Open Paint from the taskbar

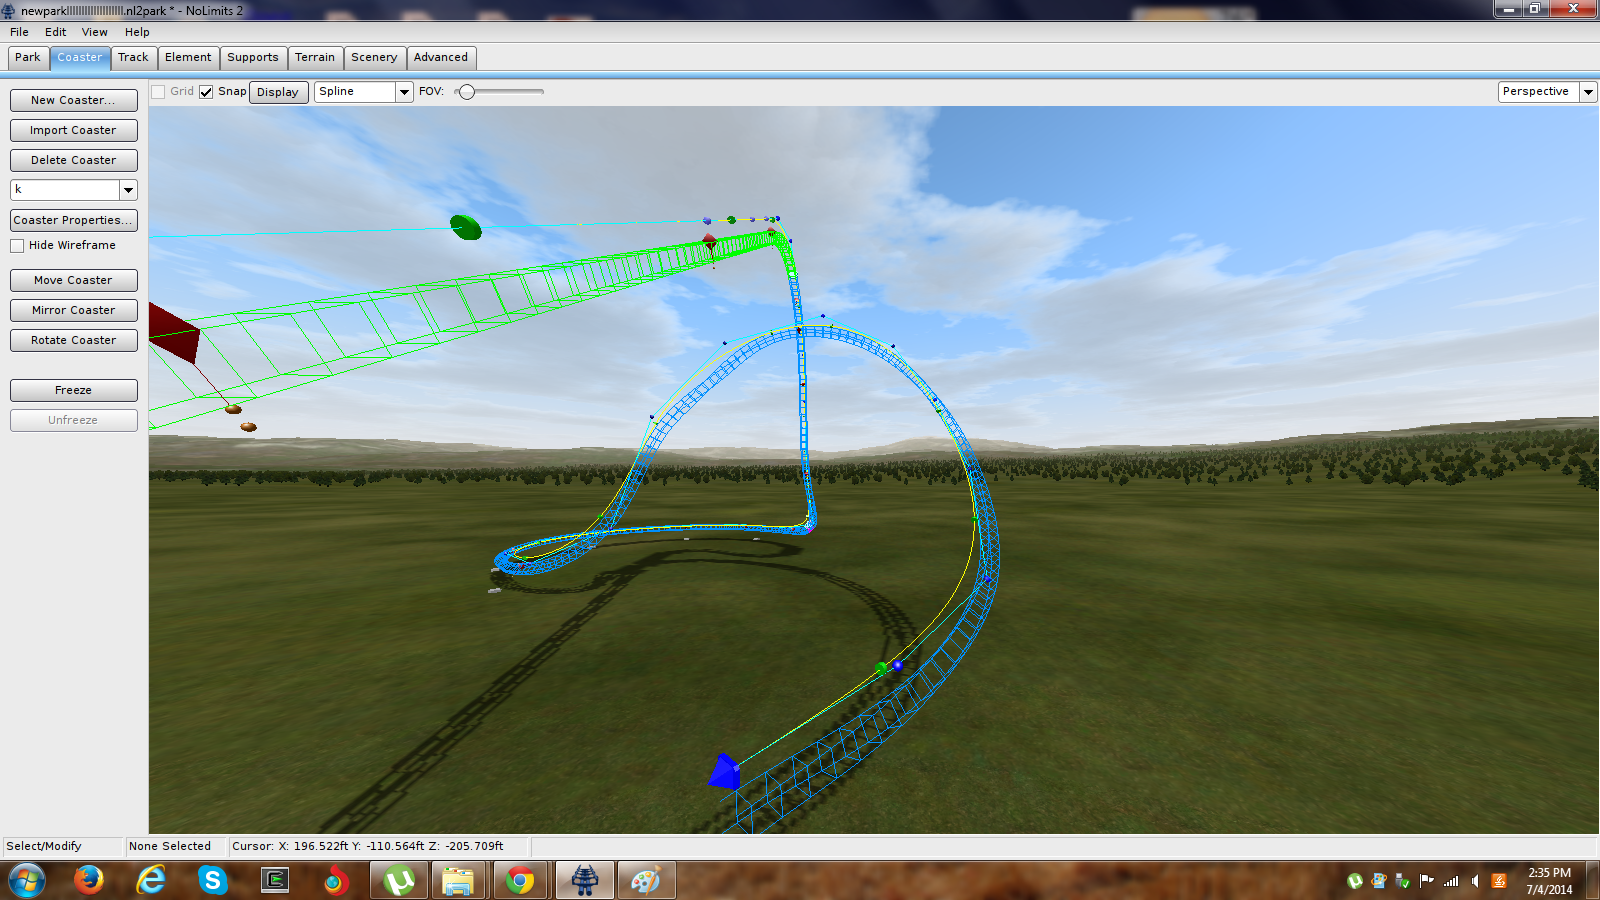[646, 880]
